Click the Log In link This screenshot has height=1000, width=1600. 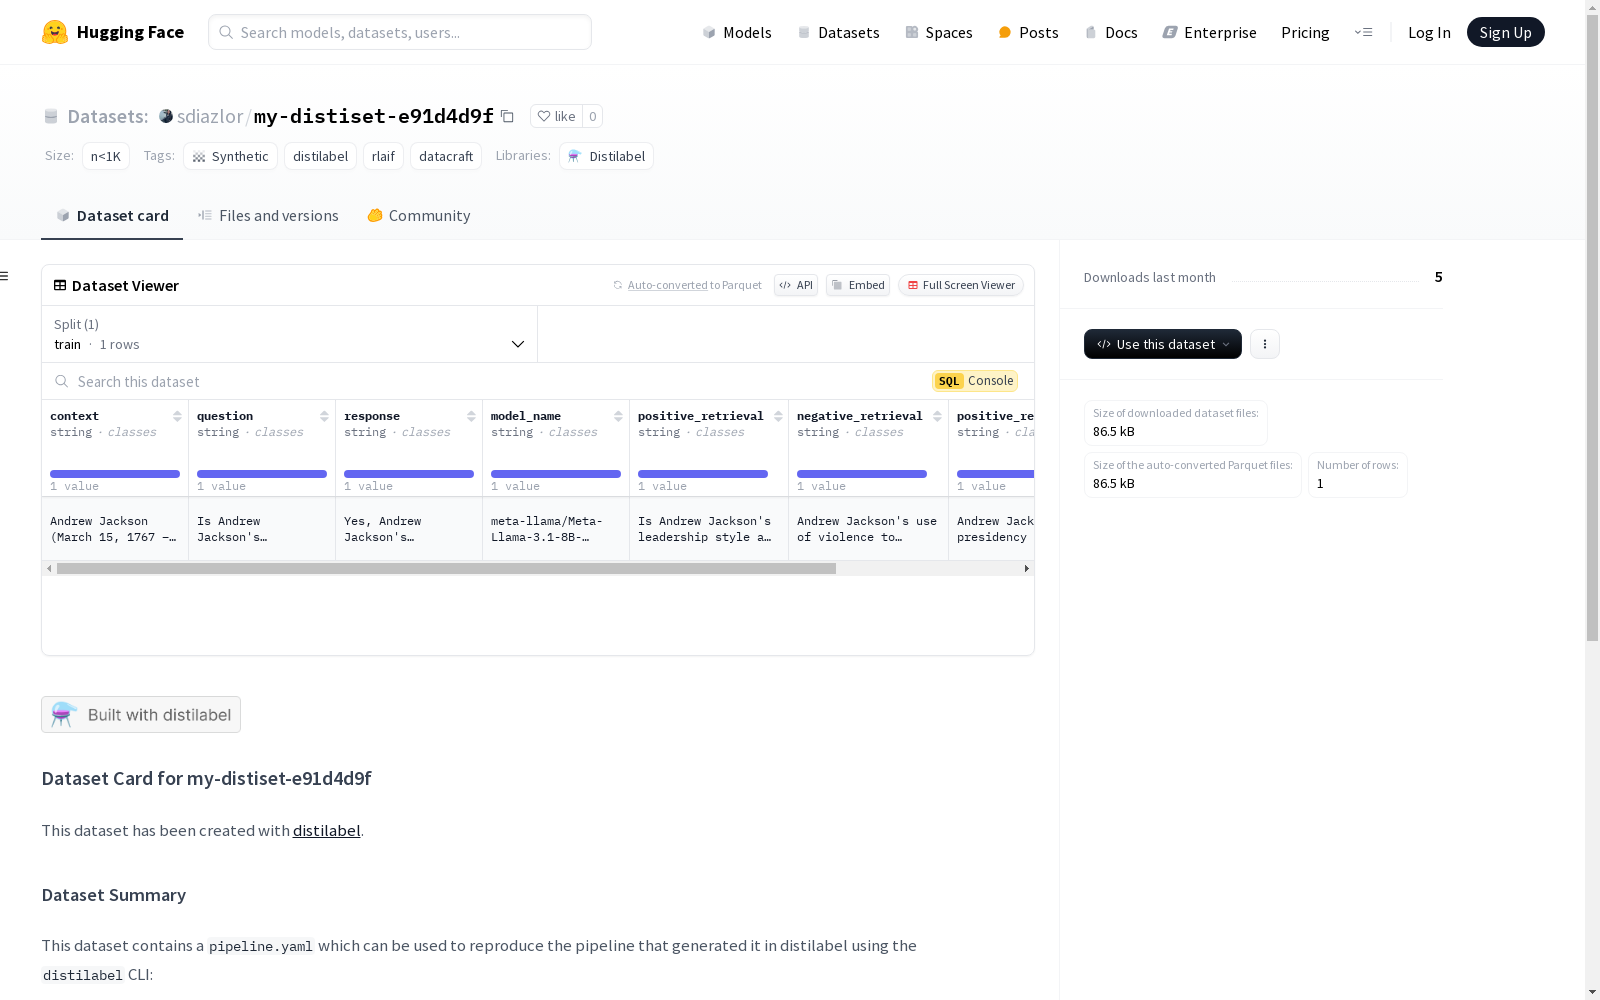(x=1429, y=32)
